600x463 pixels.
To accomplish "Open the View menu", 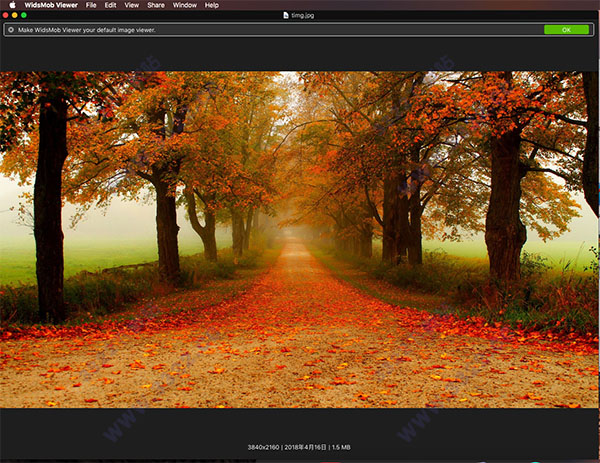I will pos(132,5).
